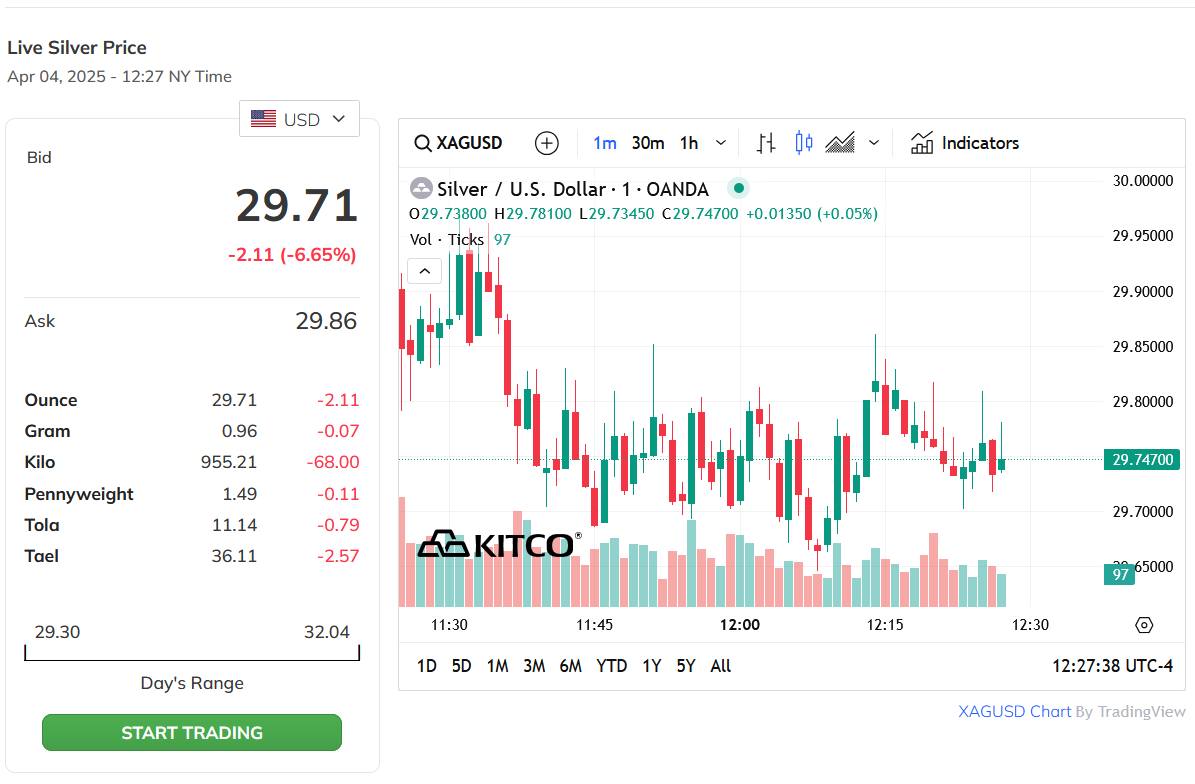Select the 5D date range
1195x784 pixels.
tap(461, 666)
